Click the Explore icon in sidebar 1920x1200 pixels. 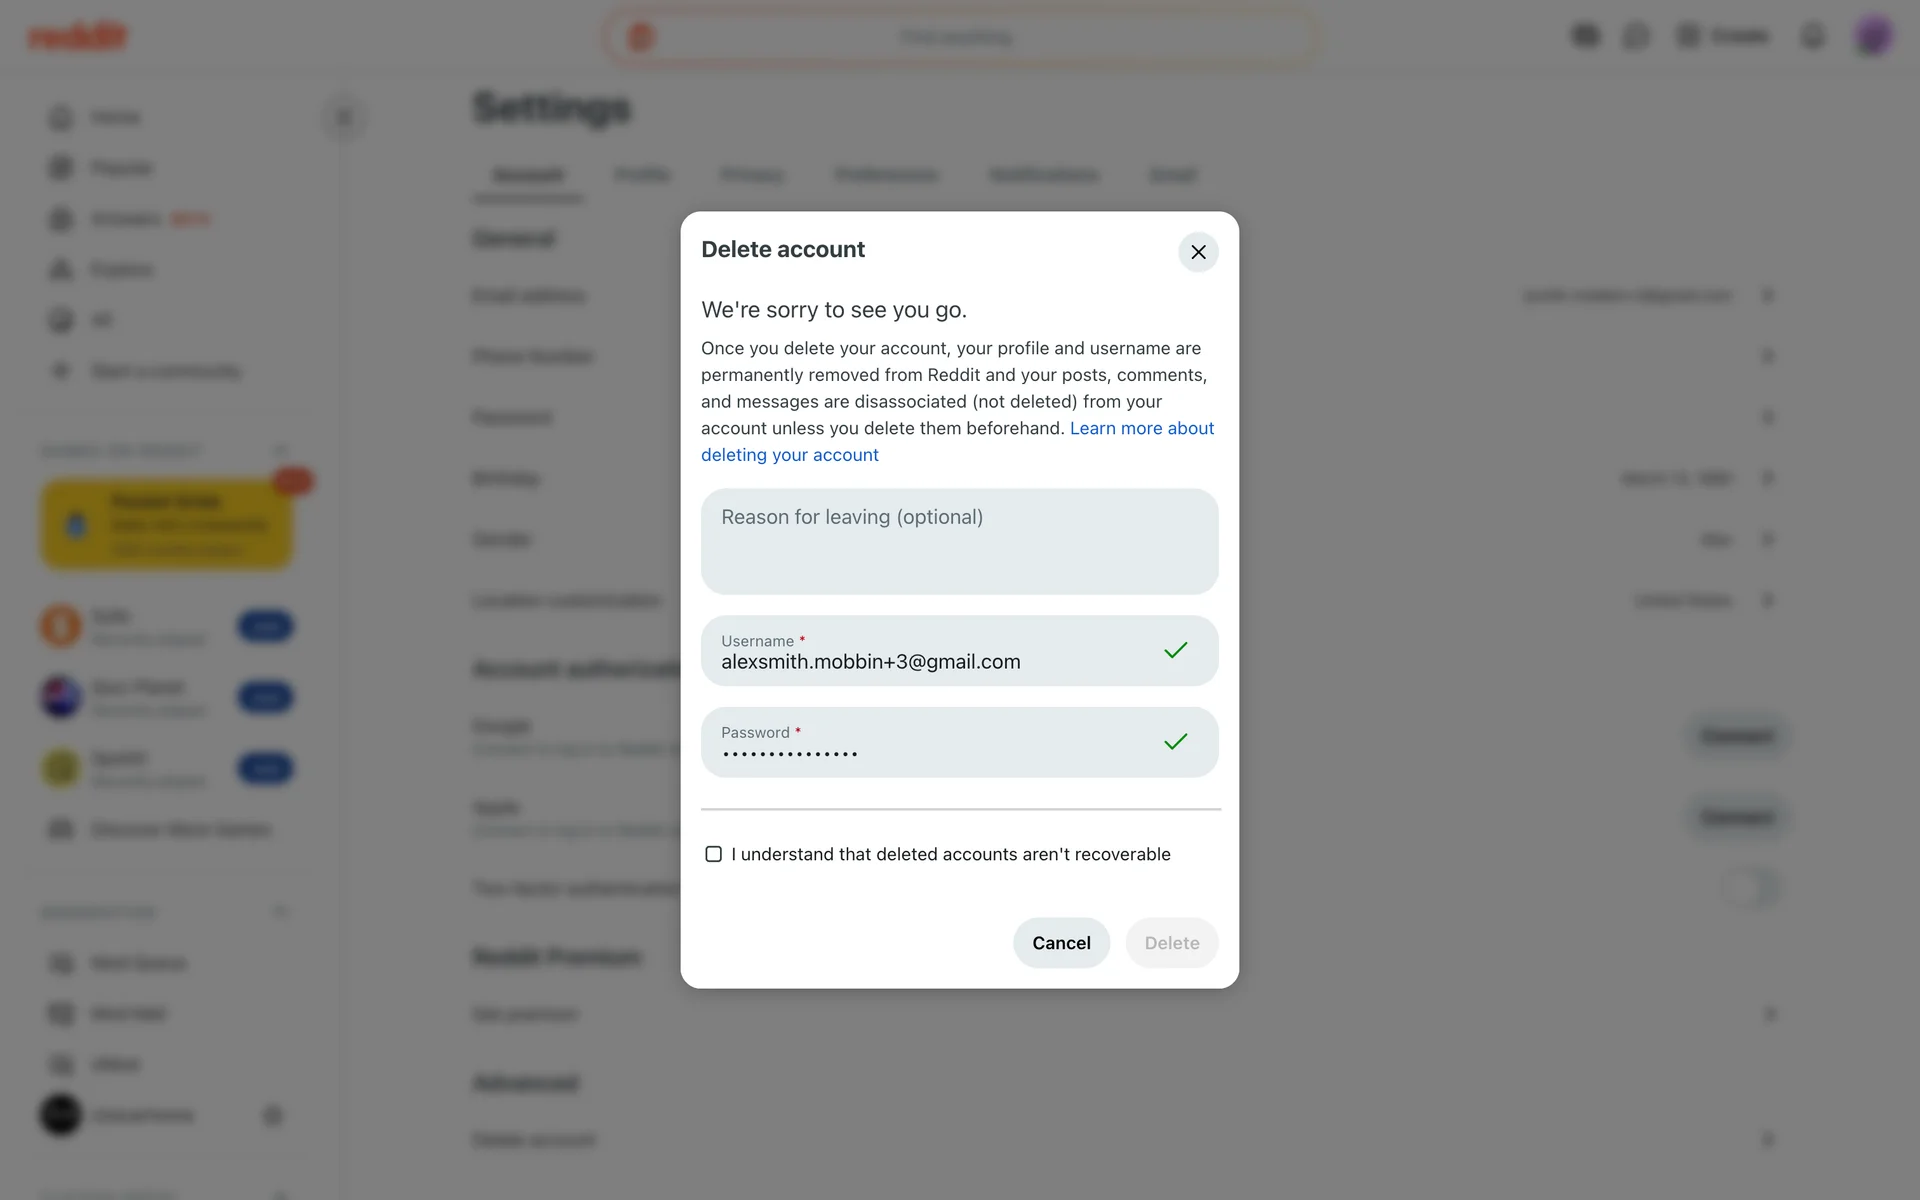(61, 270)
